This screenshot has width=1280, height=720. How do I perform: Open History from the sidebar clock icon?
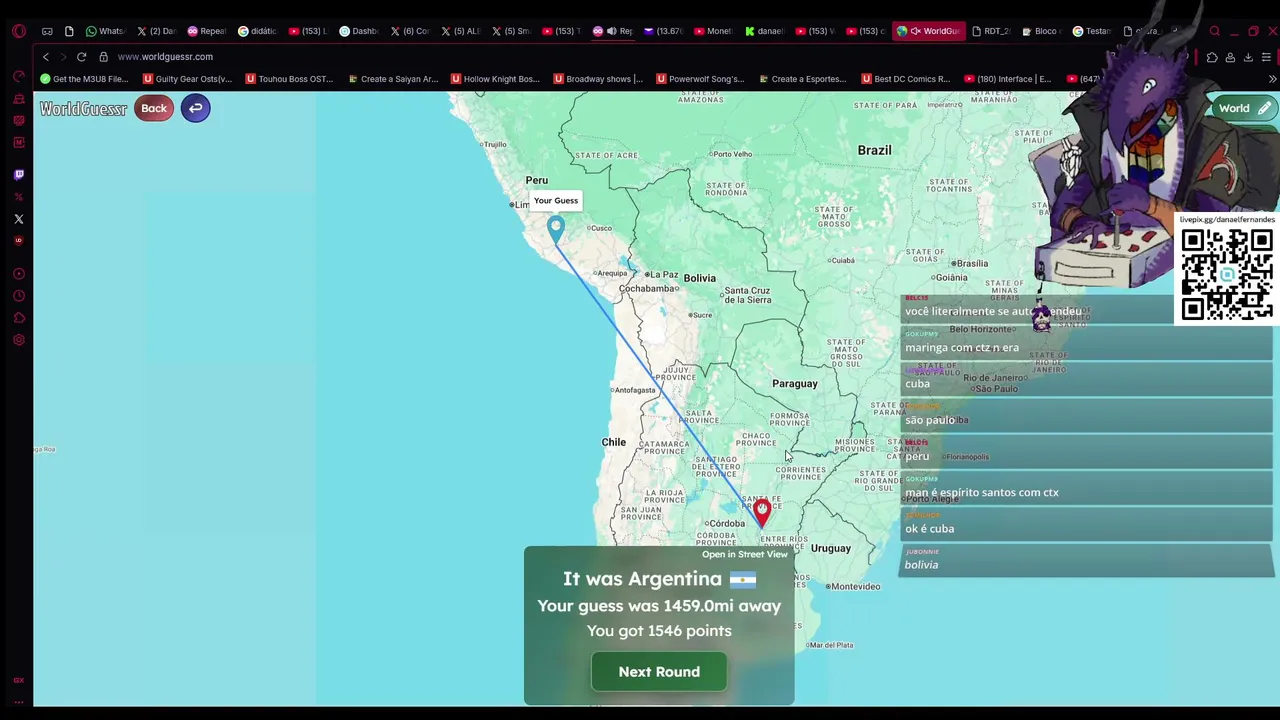tap(18, 296)
